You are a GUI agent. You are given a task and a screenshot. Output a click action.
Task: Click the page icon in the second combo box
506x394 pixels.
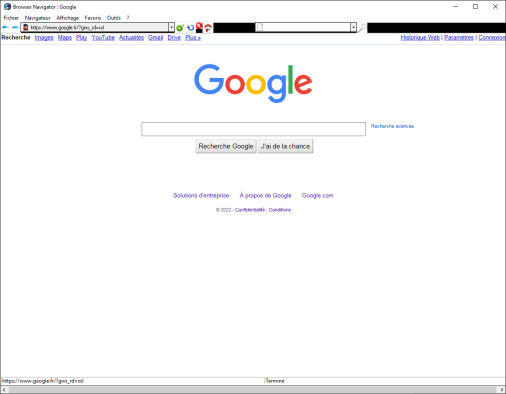click(x=260, y=27)
